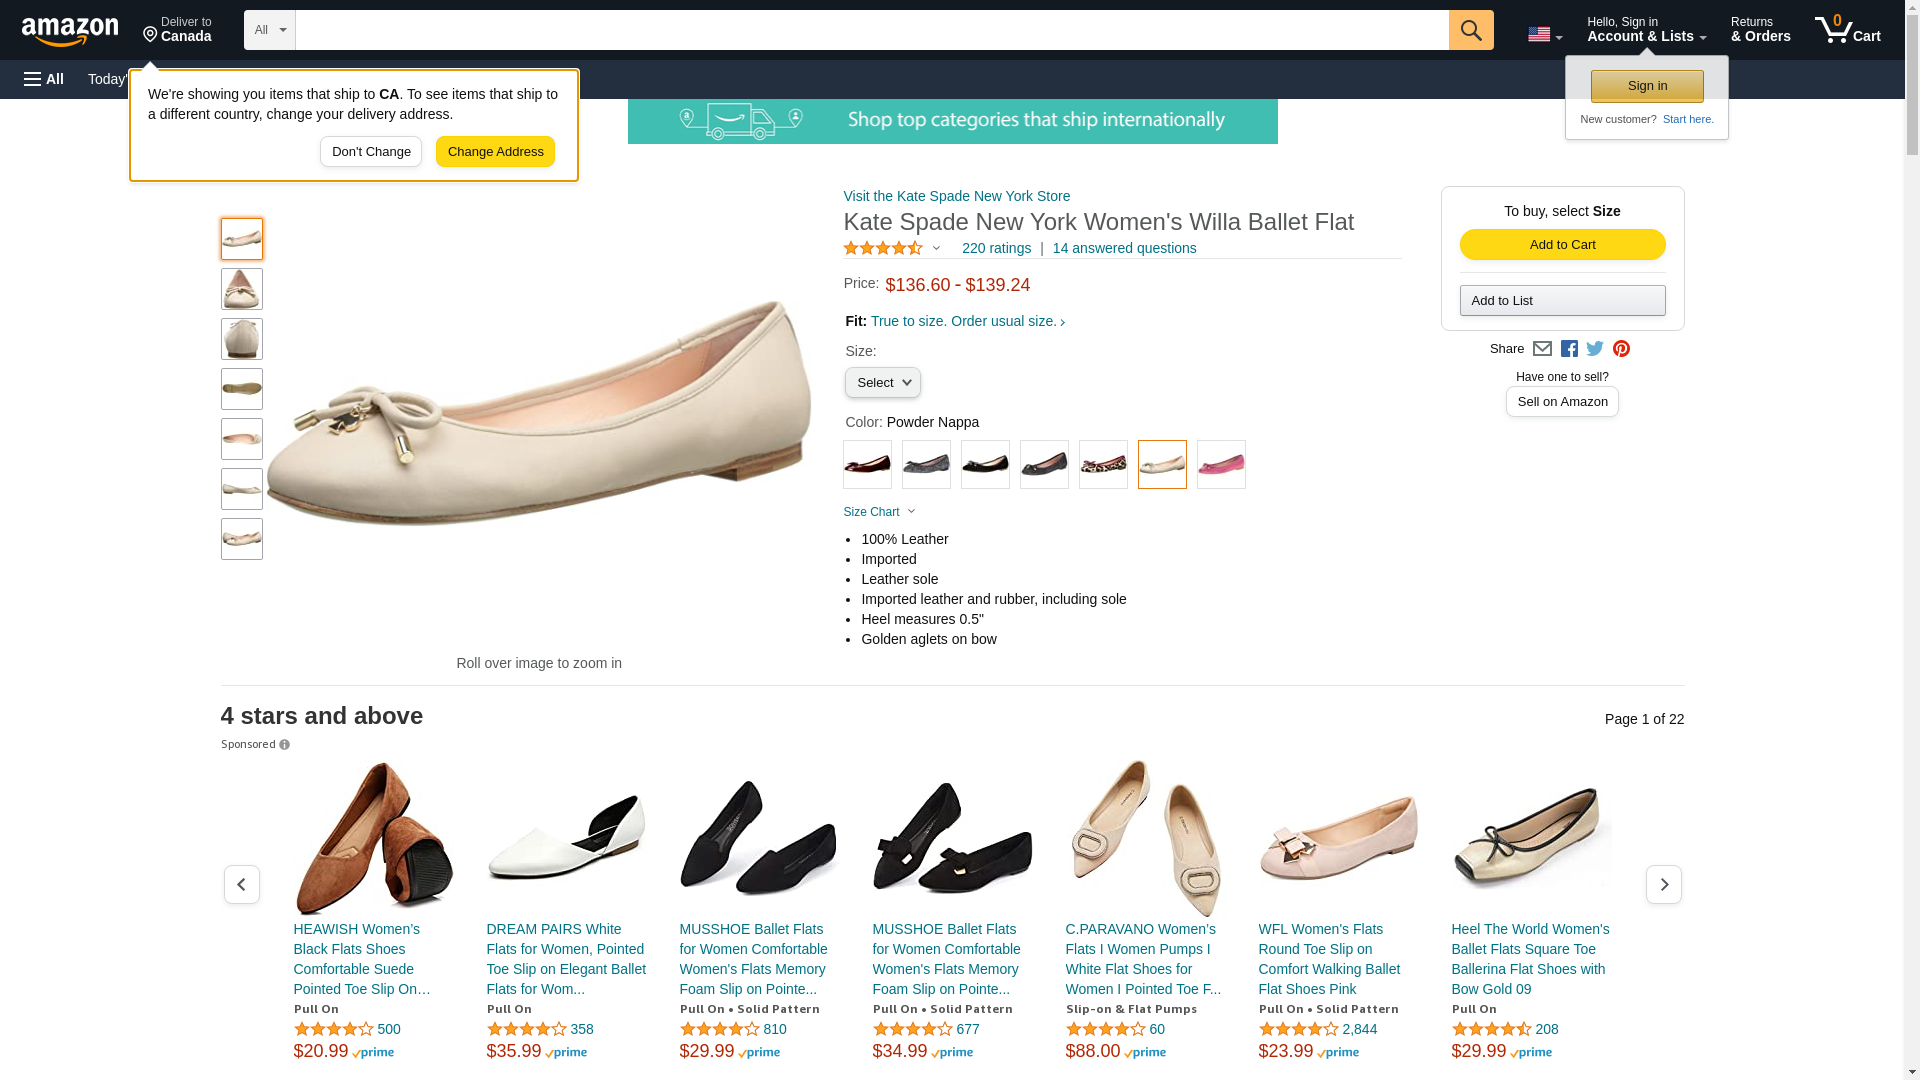Visit the Kate Spade New York Store
Screen dimensions: 1920x1080
[x=956, y=196]
